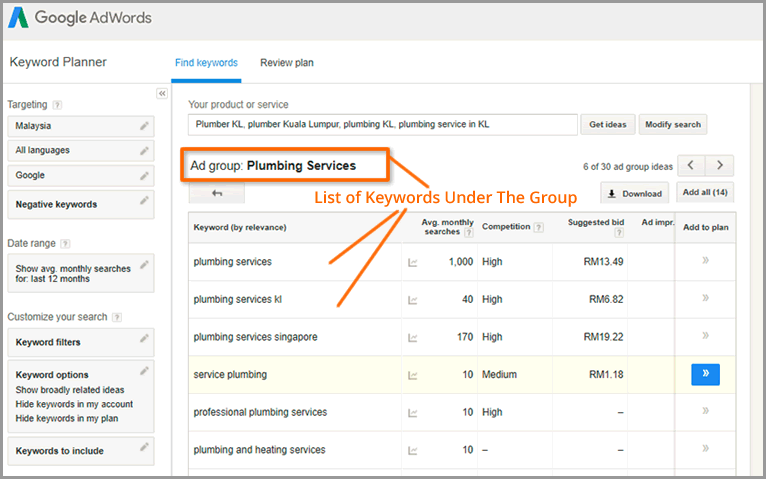Switch to Review plan tab
This screenshot has height=479, width=766.
pyautogui.click(x=287, y=63)
